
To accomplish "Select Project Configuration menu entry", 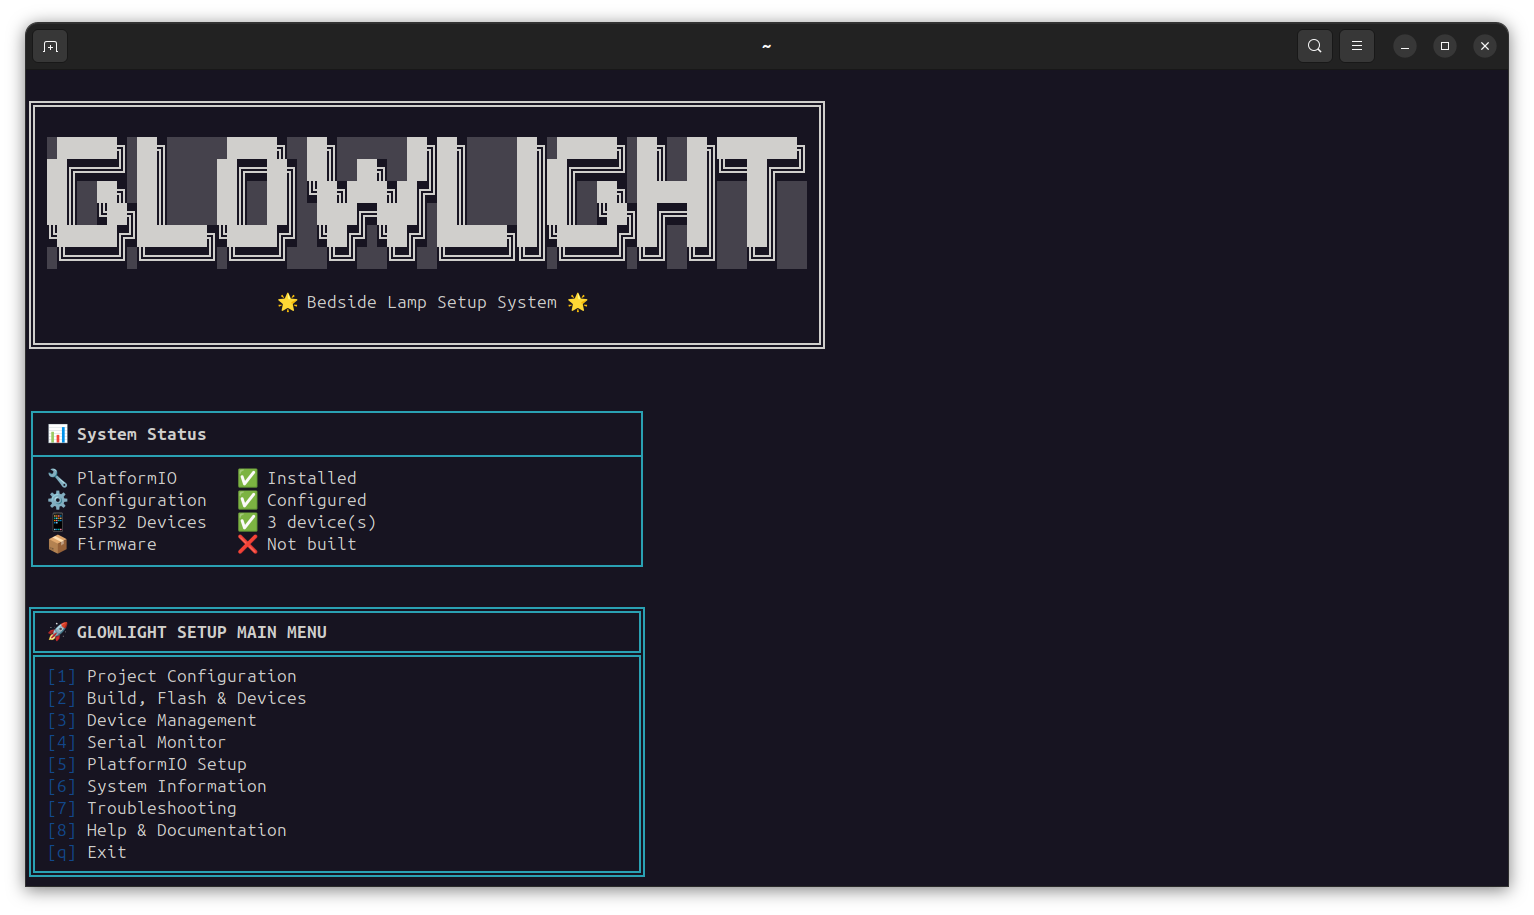I will click(x=192, y=676).
